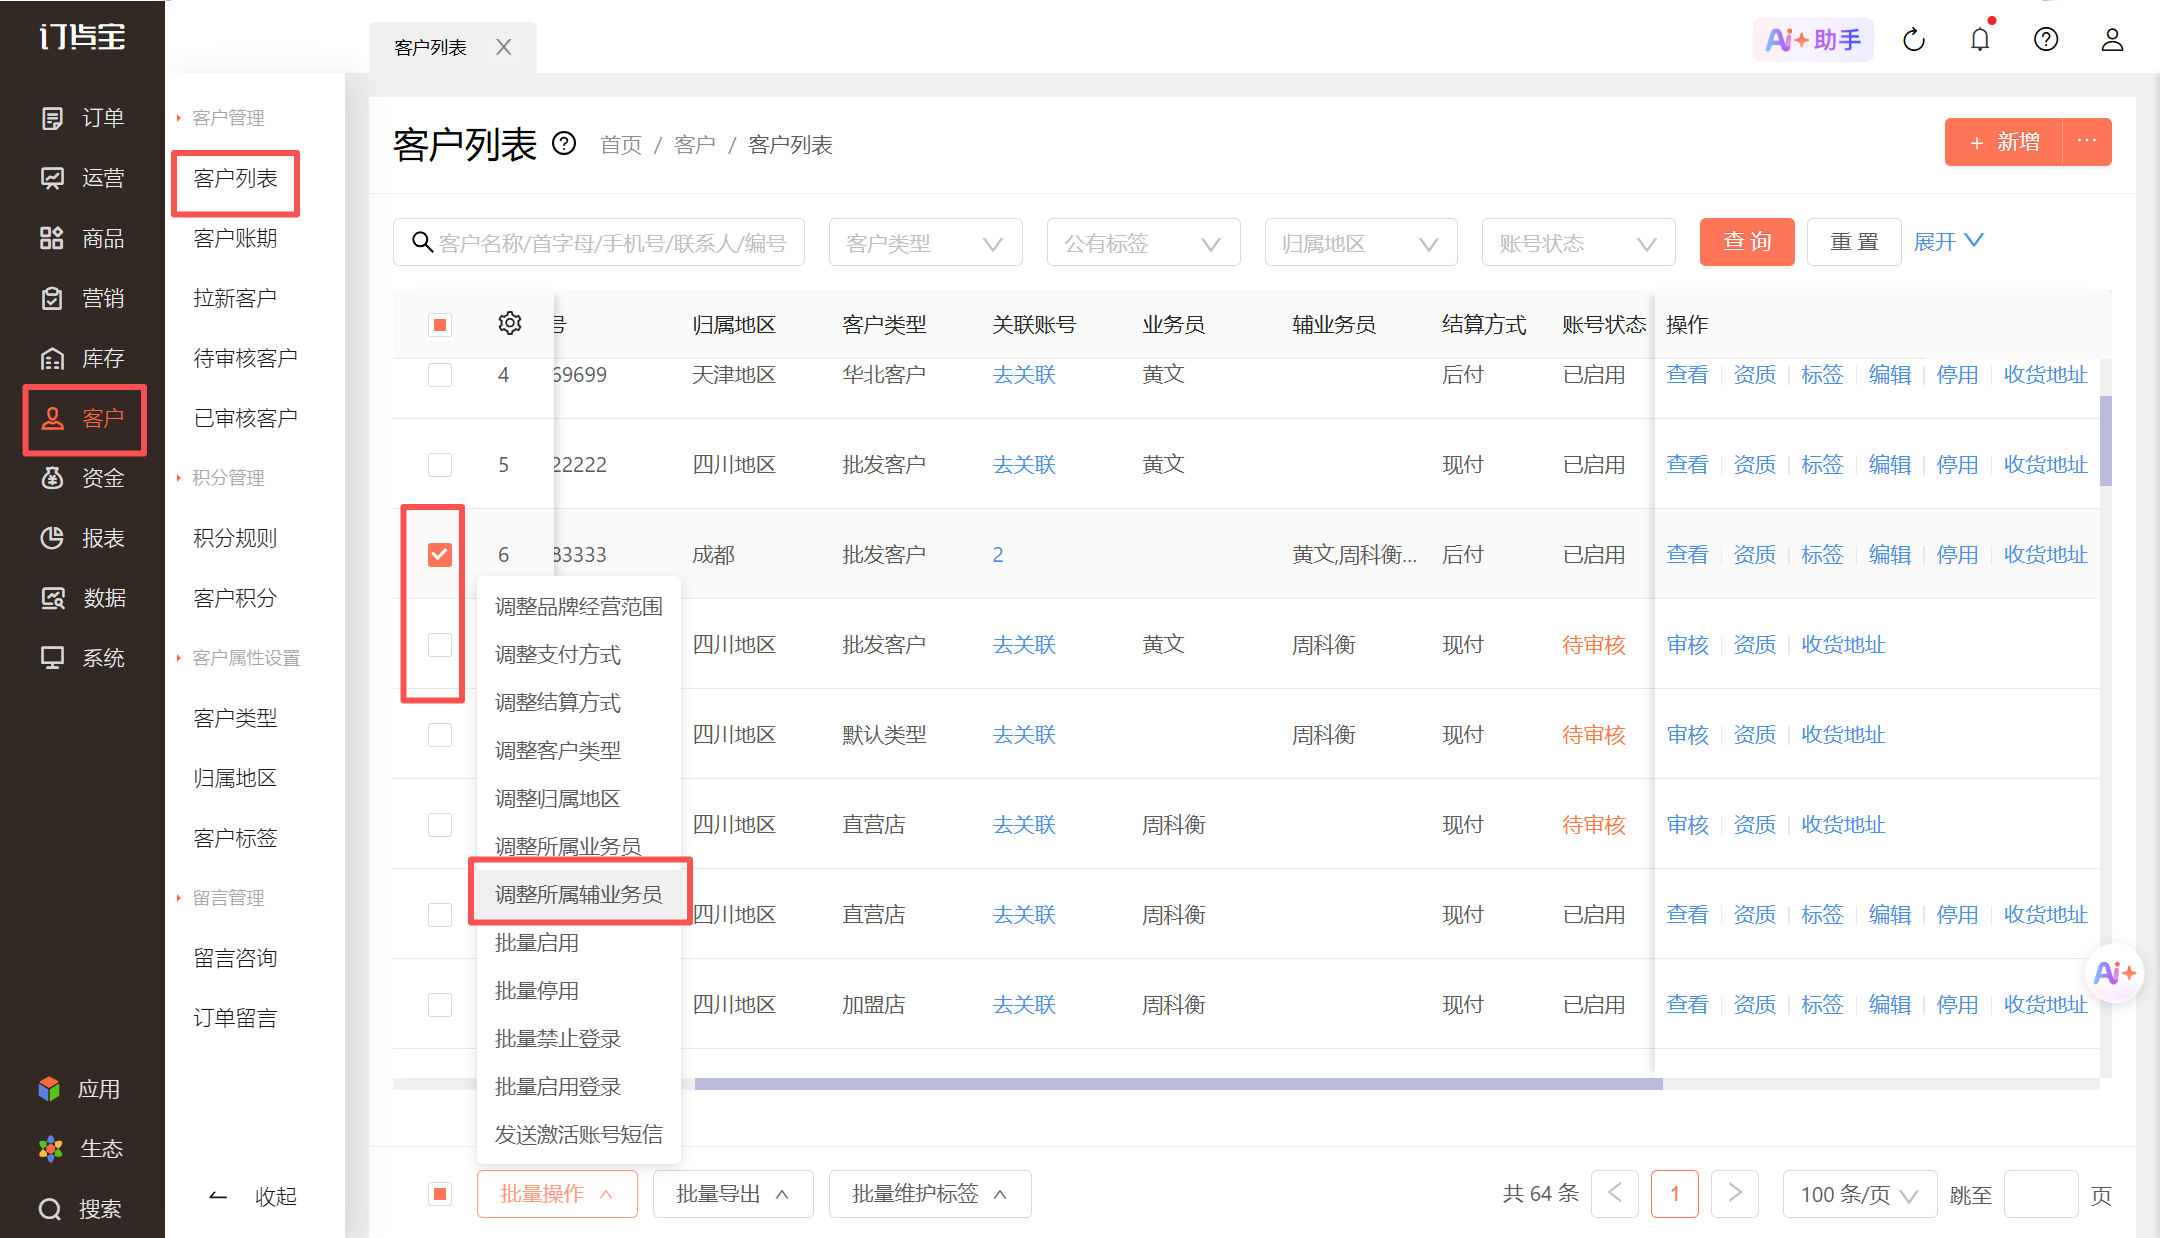
Task: Go to the 商品 module
Action: 82,238
